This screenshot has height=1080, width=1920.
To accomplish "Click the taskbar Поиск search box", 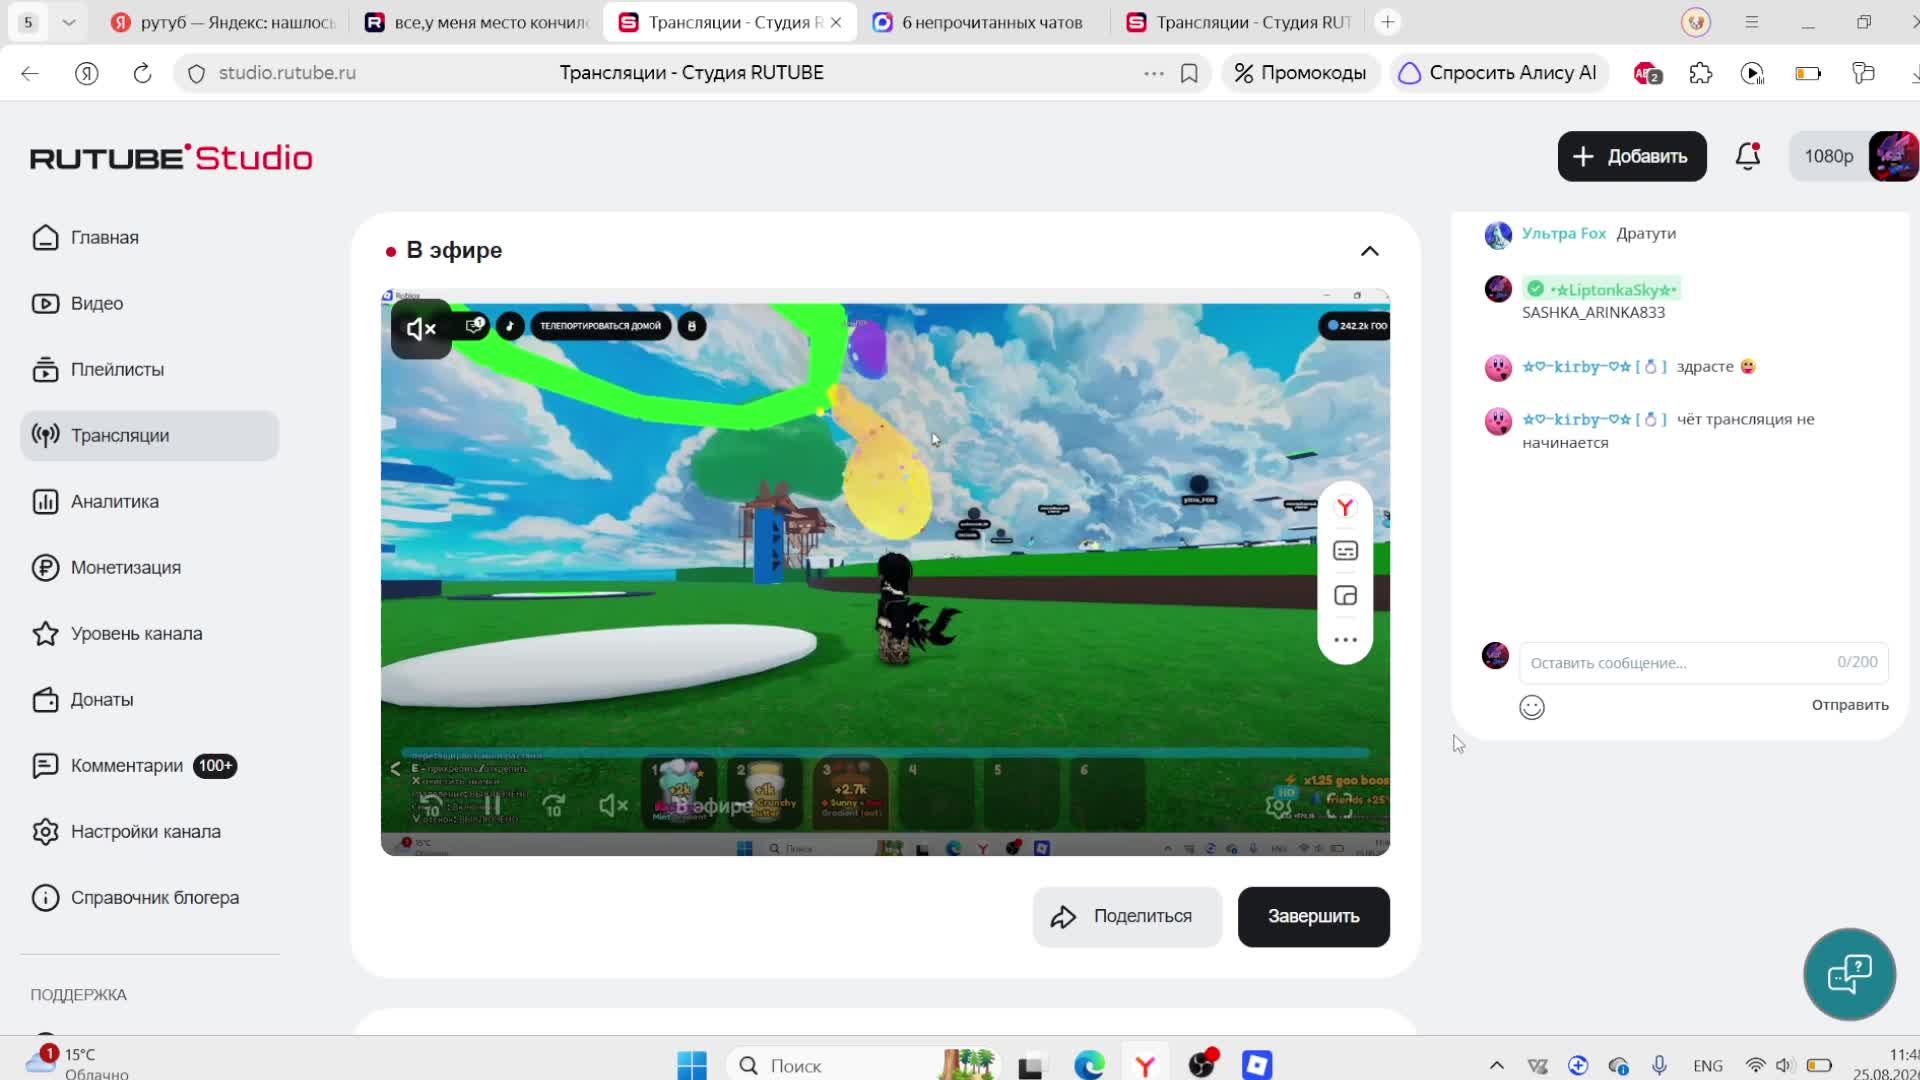I will tap(863, 1065).
